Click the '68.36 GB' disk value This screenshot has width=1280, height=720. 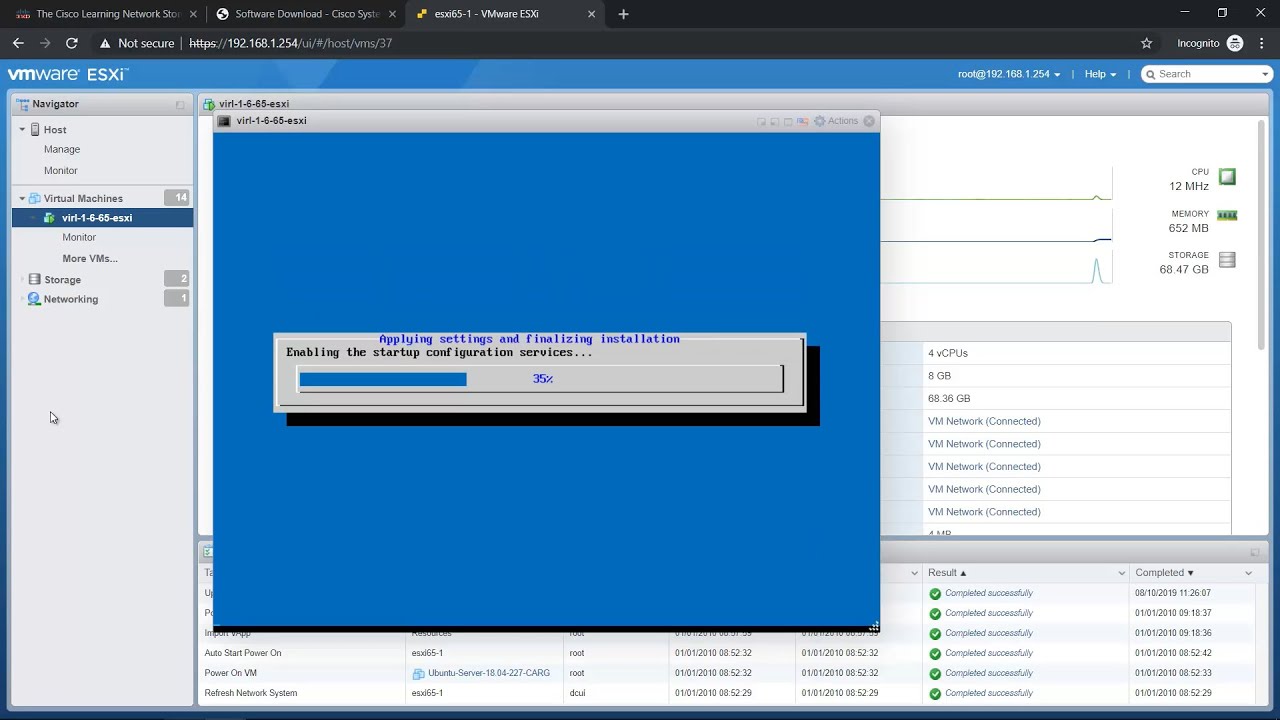pos(949,398)
